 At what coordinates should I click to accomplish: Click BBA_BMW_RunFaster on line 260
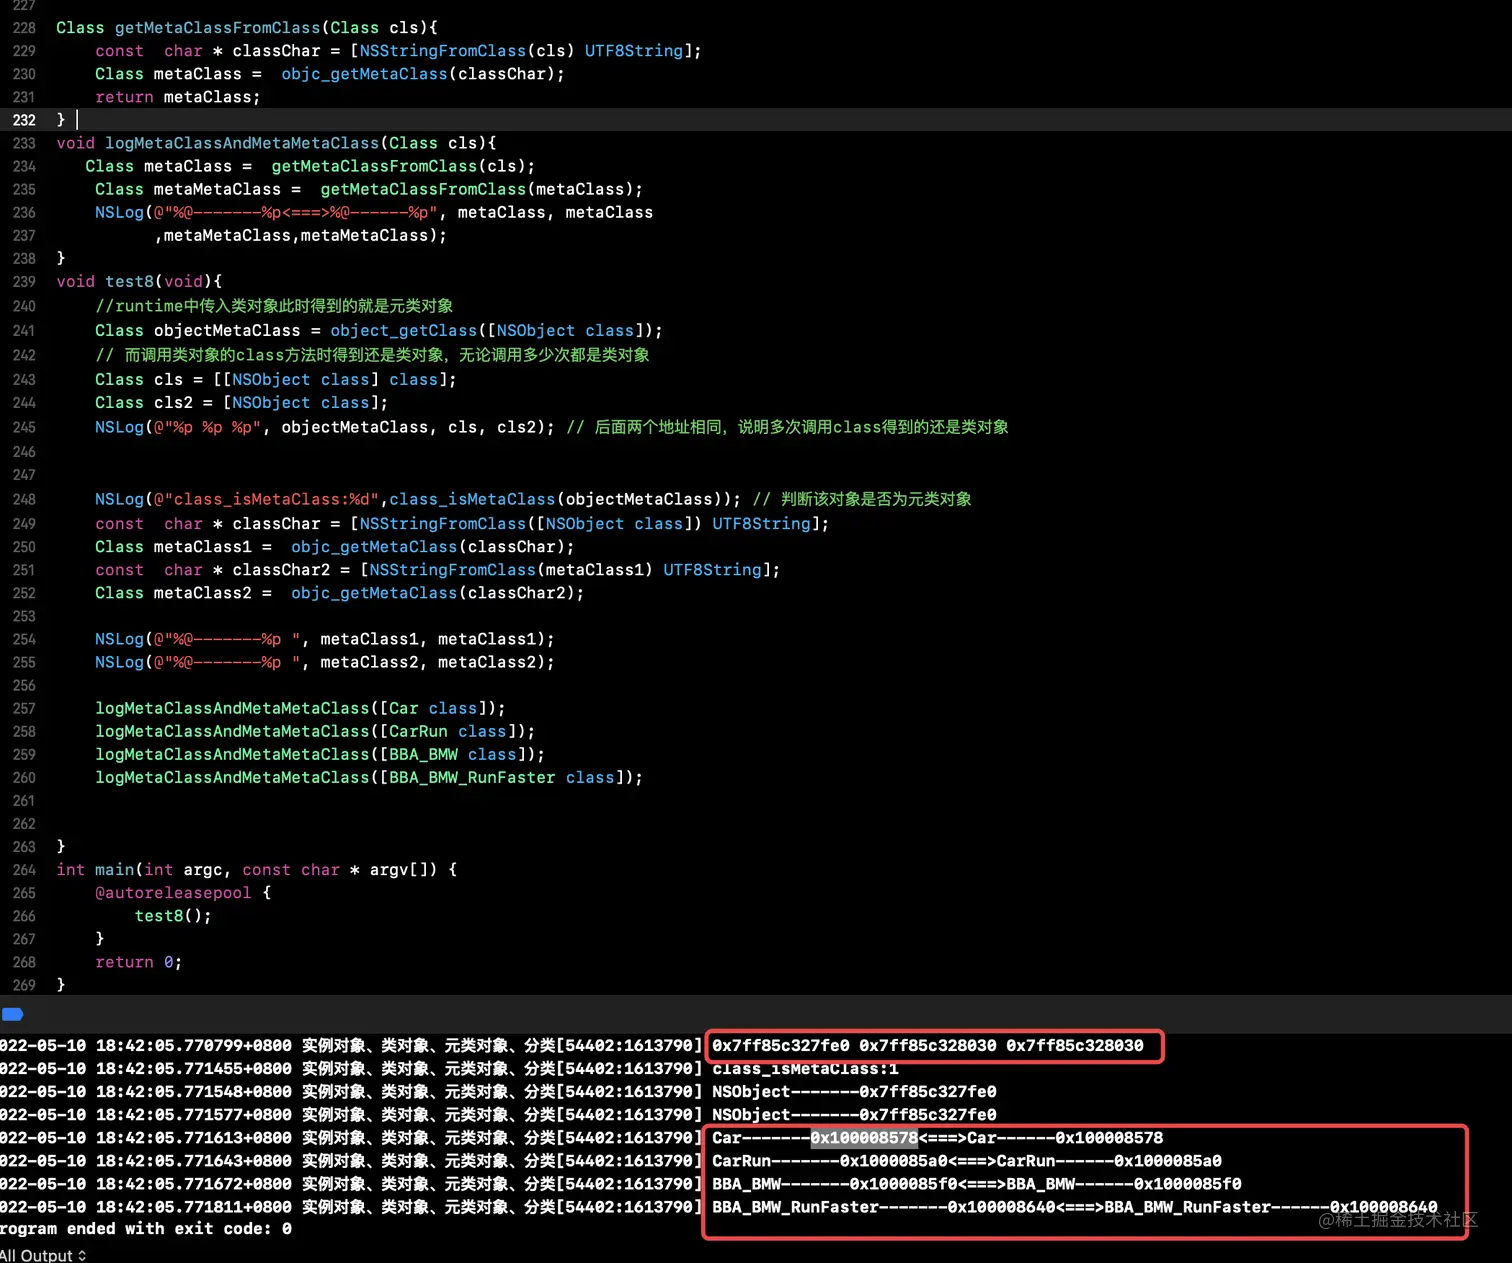point(472,777)
